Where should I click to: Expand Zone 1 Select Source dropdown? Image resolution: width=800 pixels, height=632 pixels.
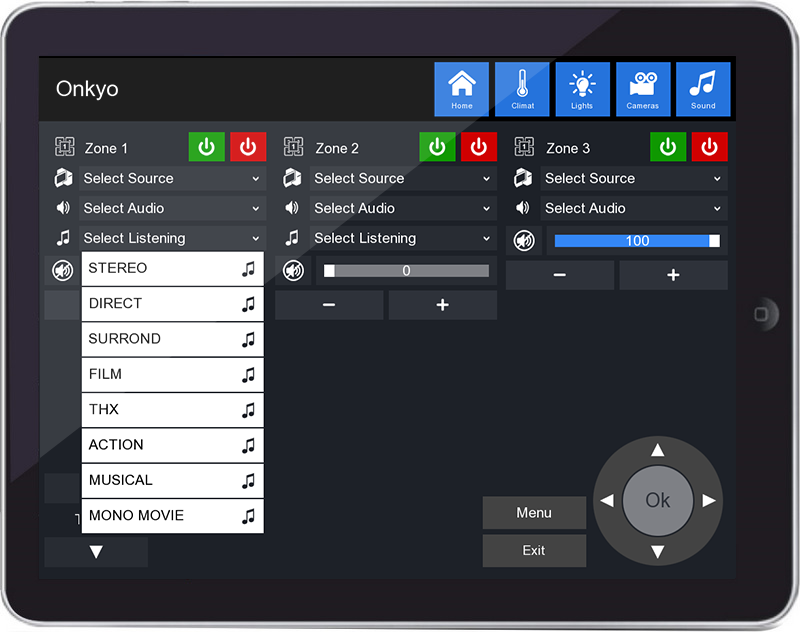click(x=172, y=178)
